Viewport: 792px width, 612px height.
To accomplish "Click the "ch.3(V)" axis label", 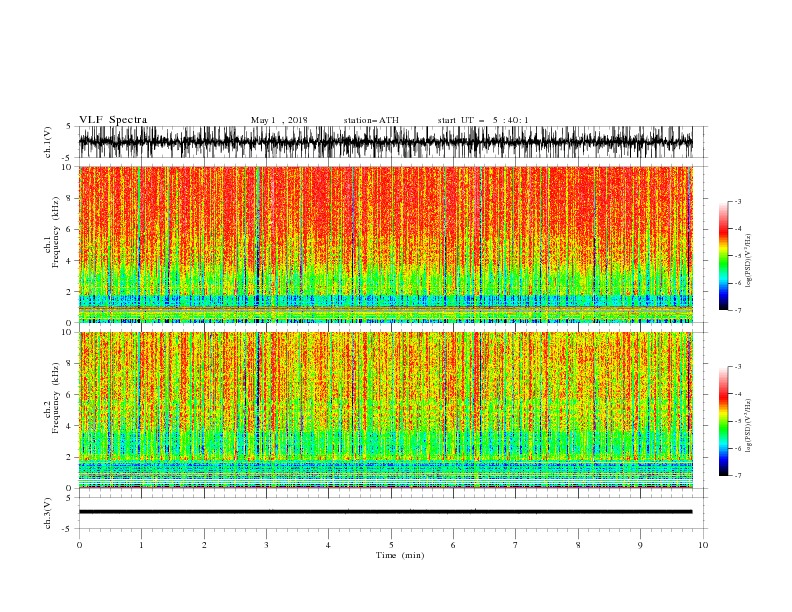I will pos(48,513).
